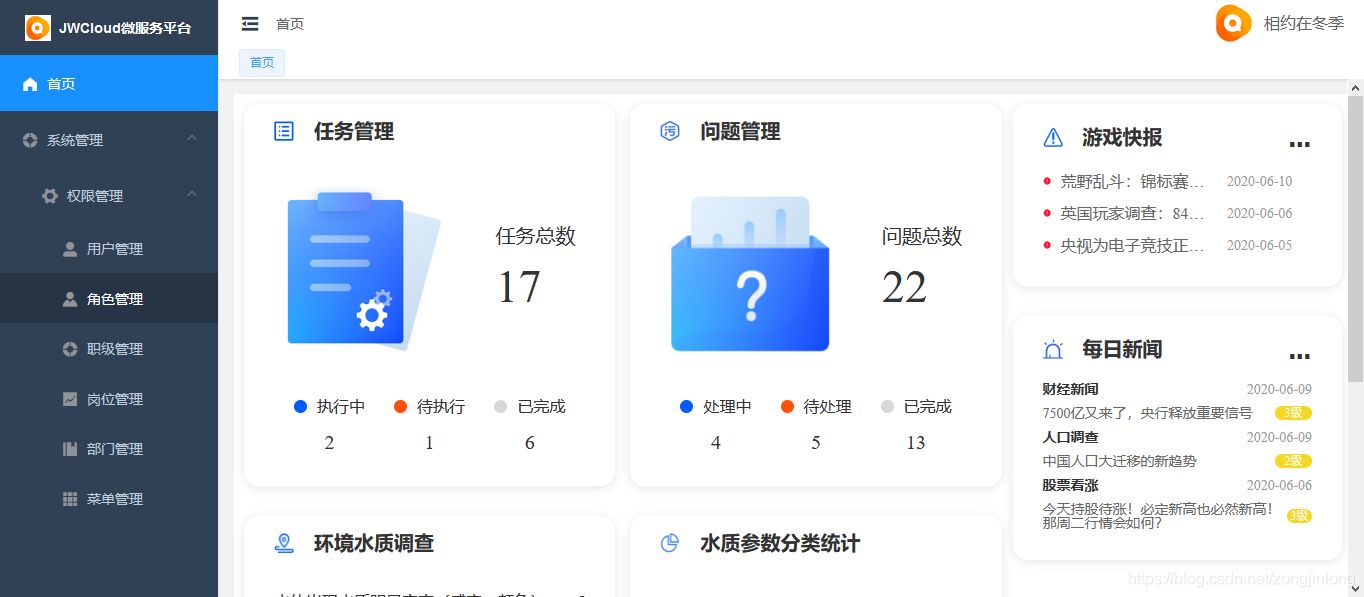Open the 每日新闻 more options ellipsis
This screenshot has height=597, width=1364.
click(x=1299, y=357)
